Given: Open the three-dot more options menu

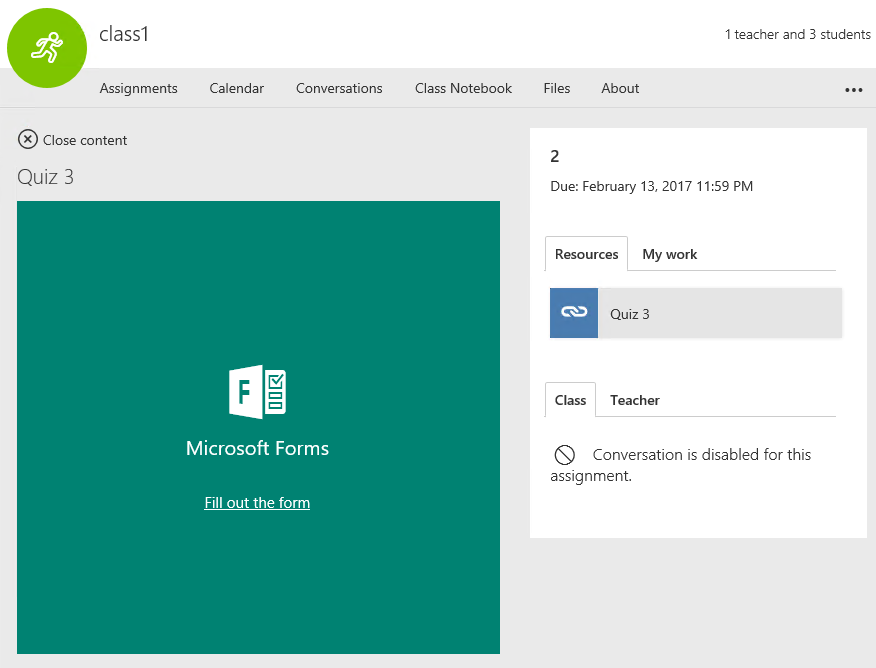Looking at the screenshot, I should 854,89.
